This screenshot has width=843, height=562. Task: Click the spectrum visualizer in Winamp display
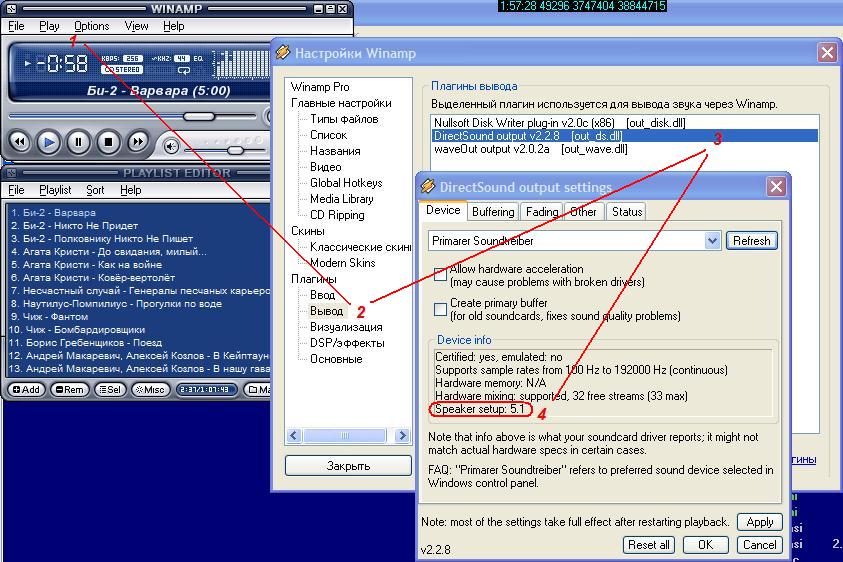point(241,64)
